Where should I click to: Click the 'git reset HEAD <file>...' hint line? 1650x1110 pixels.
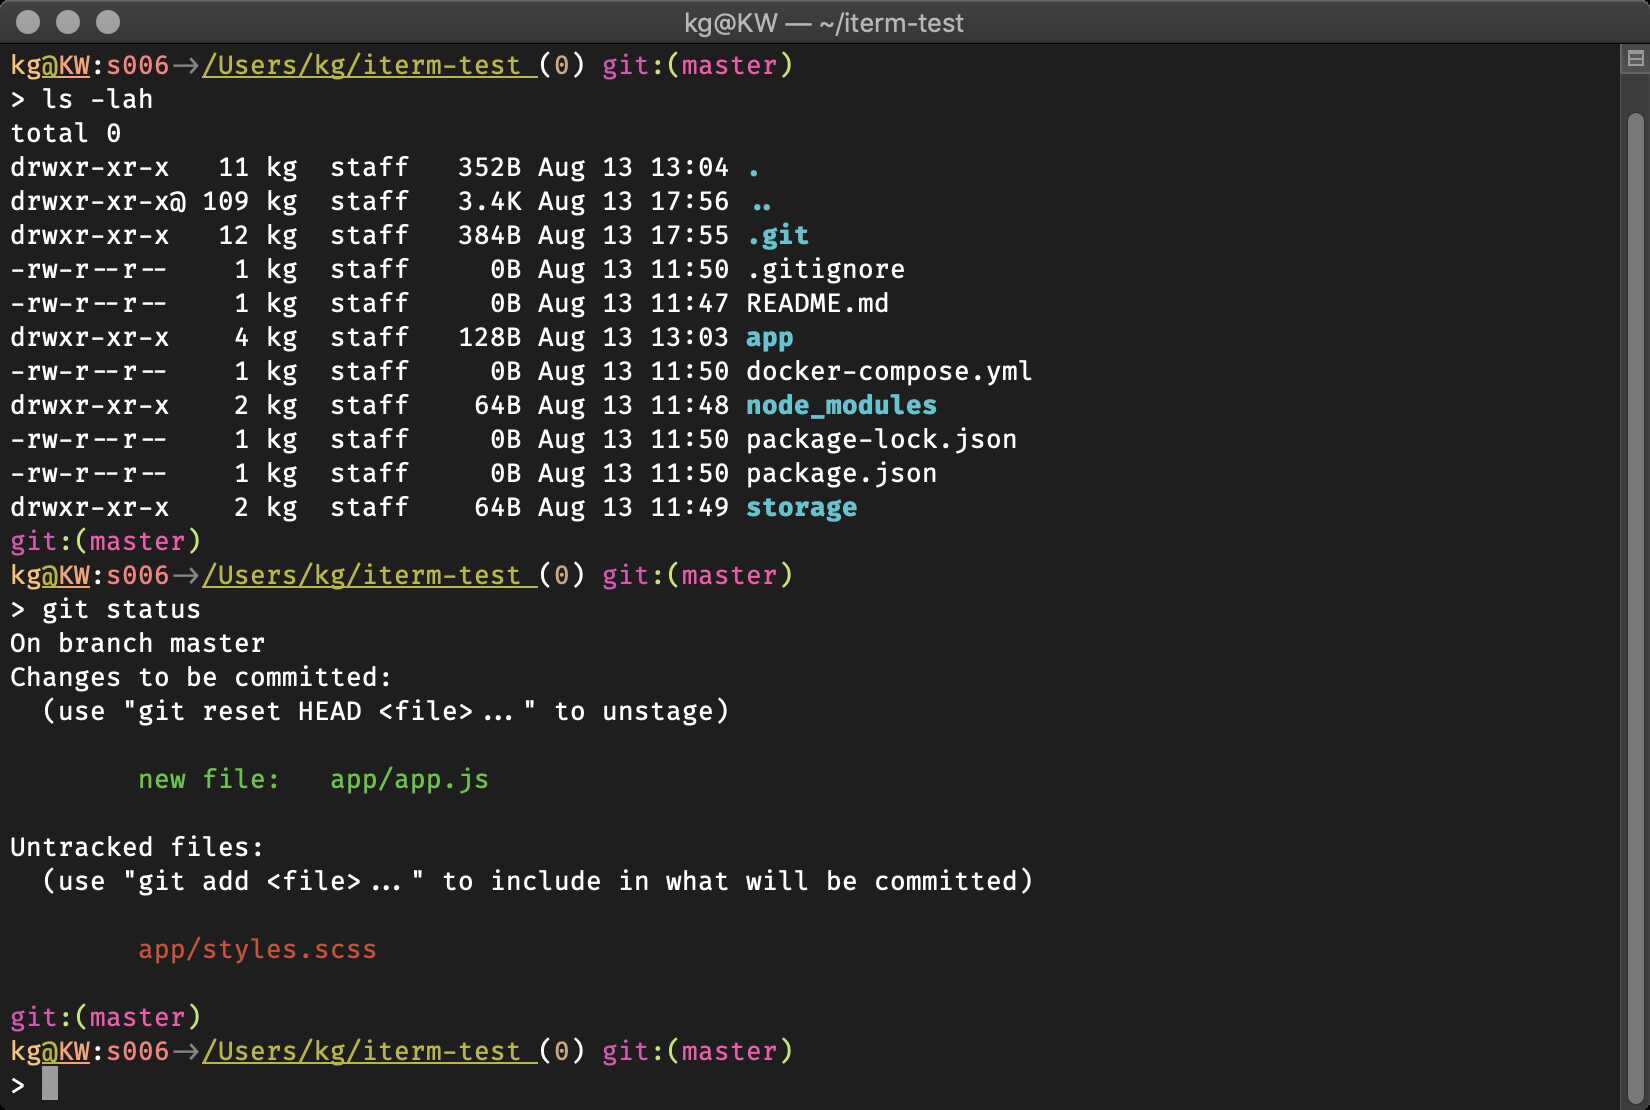[x=386, y=711]
